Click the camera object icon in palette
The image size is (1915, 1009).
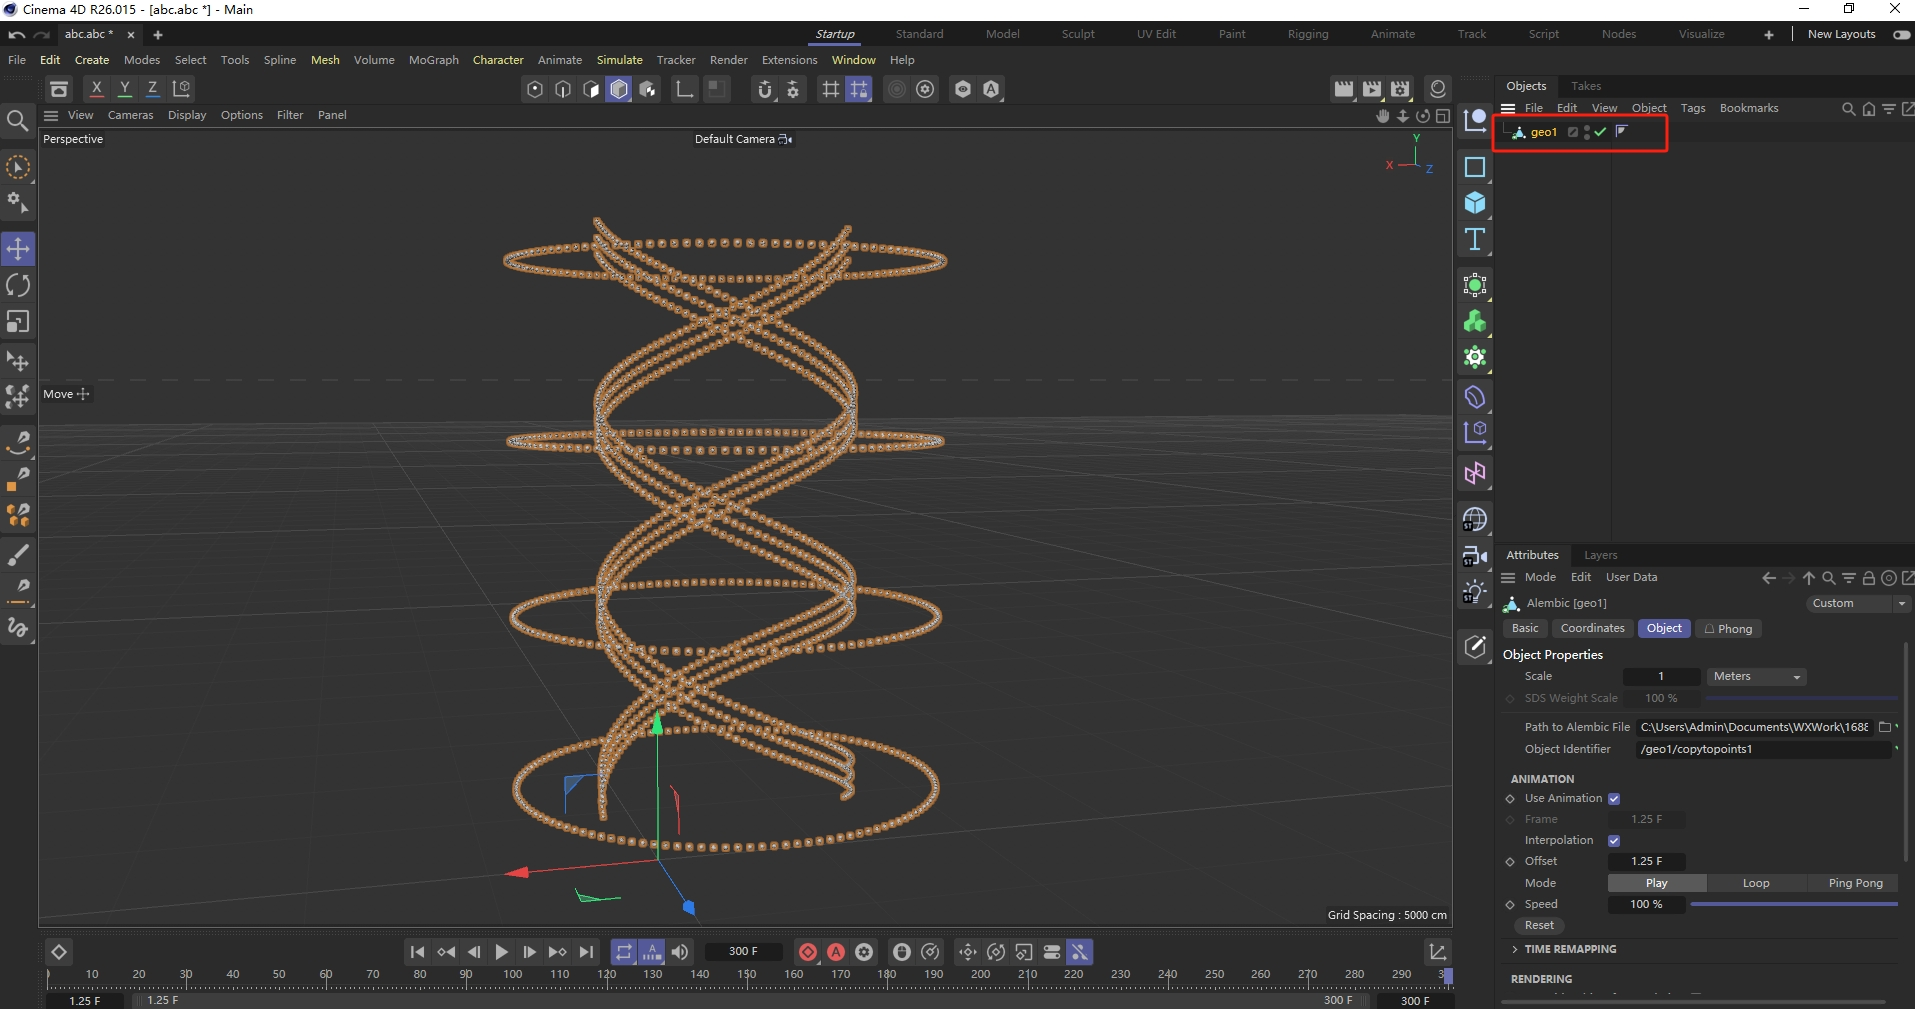(1475, 556)
